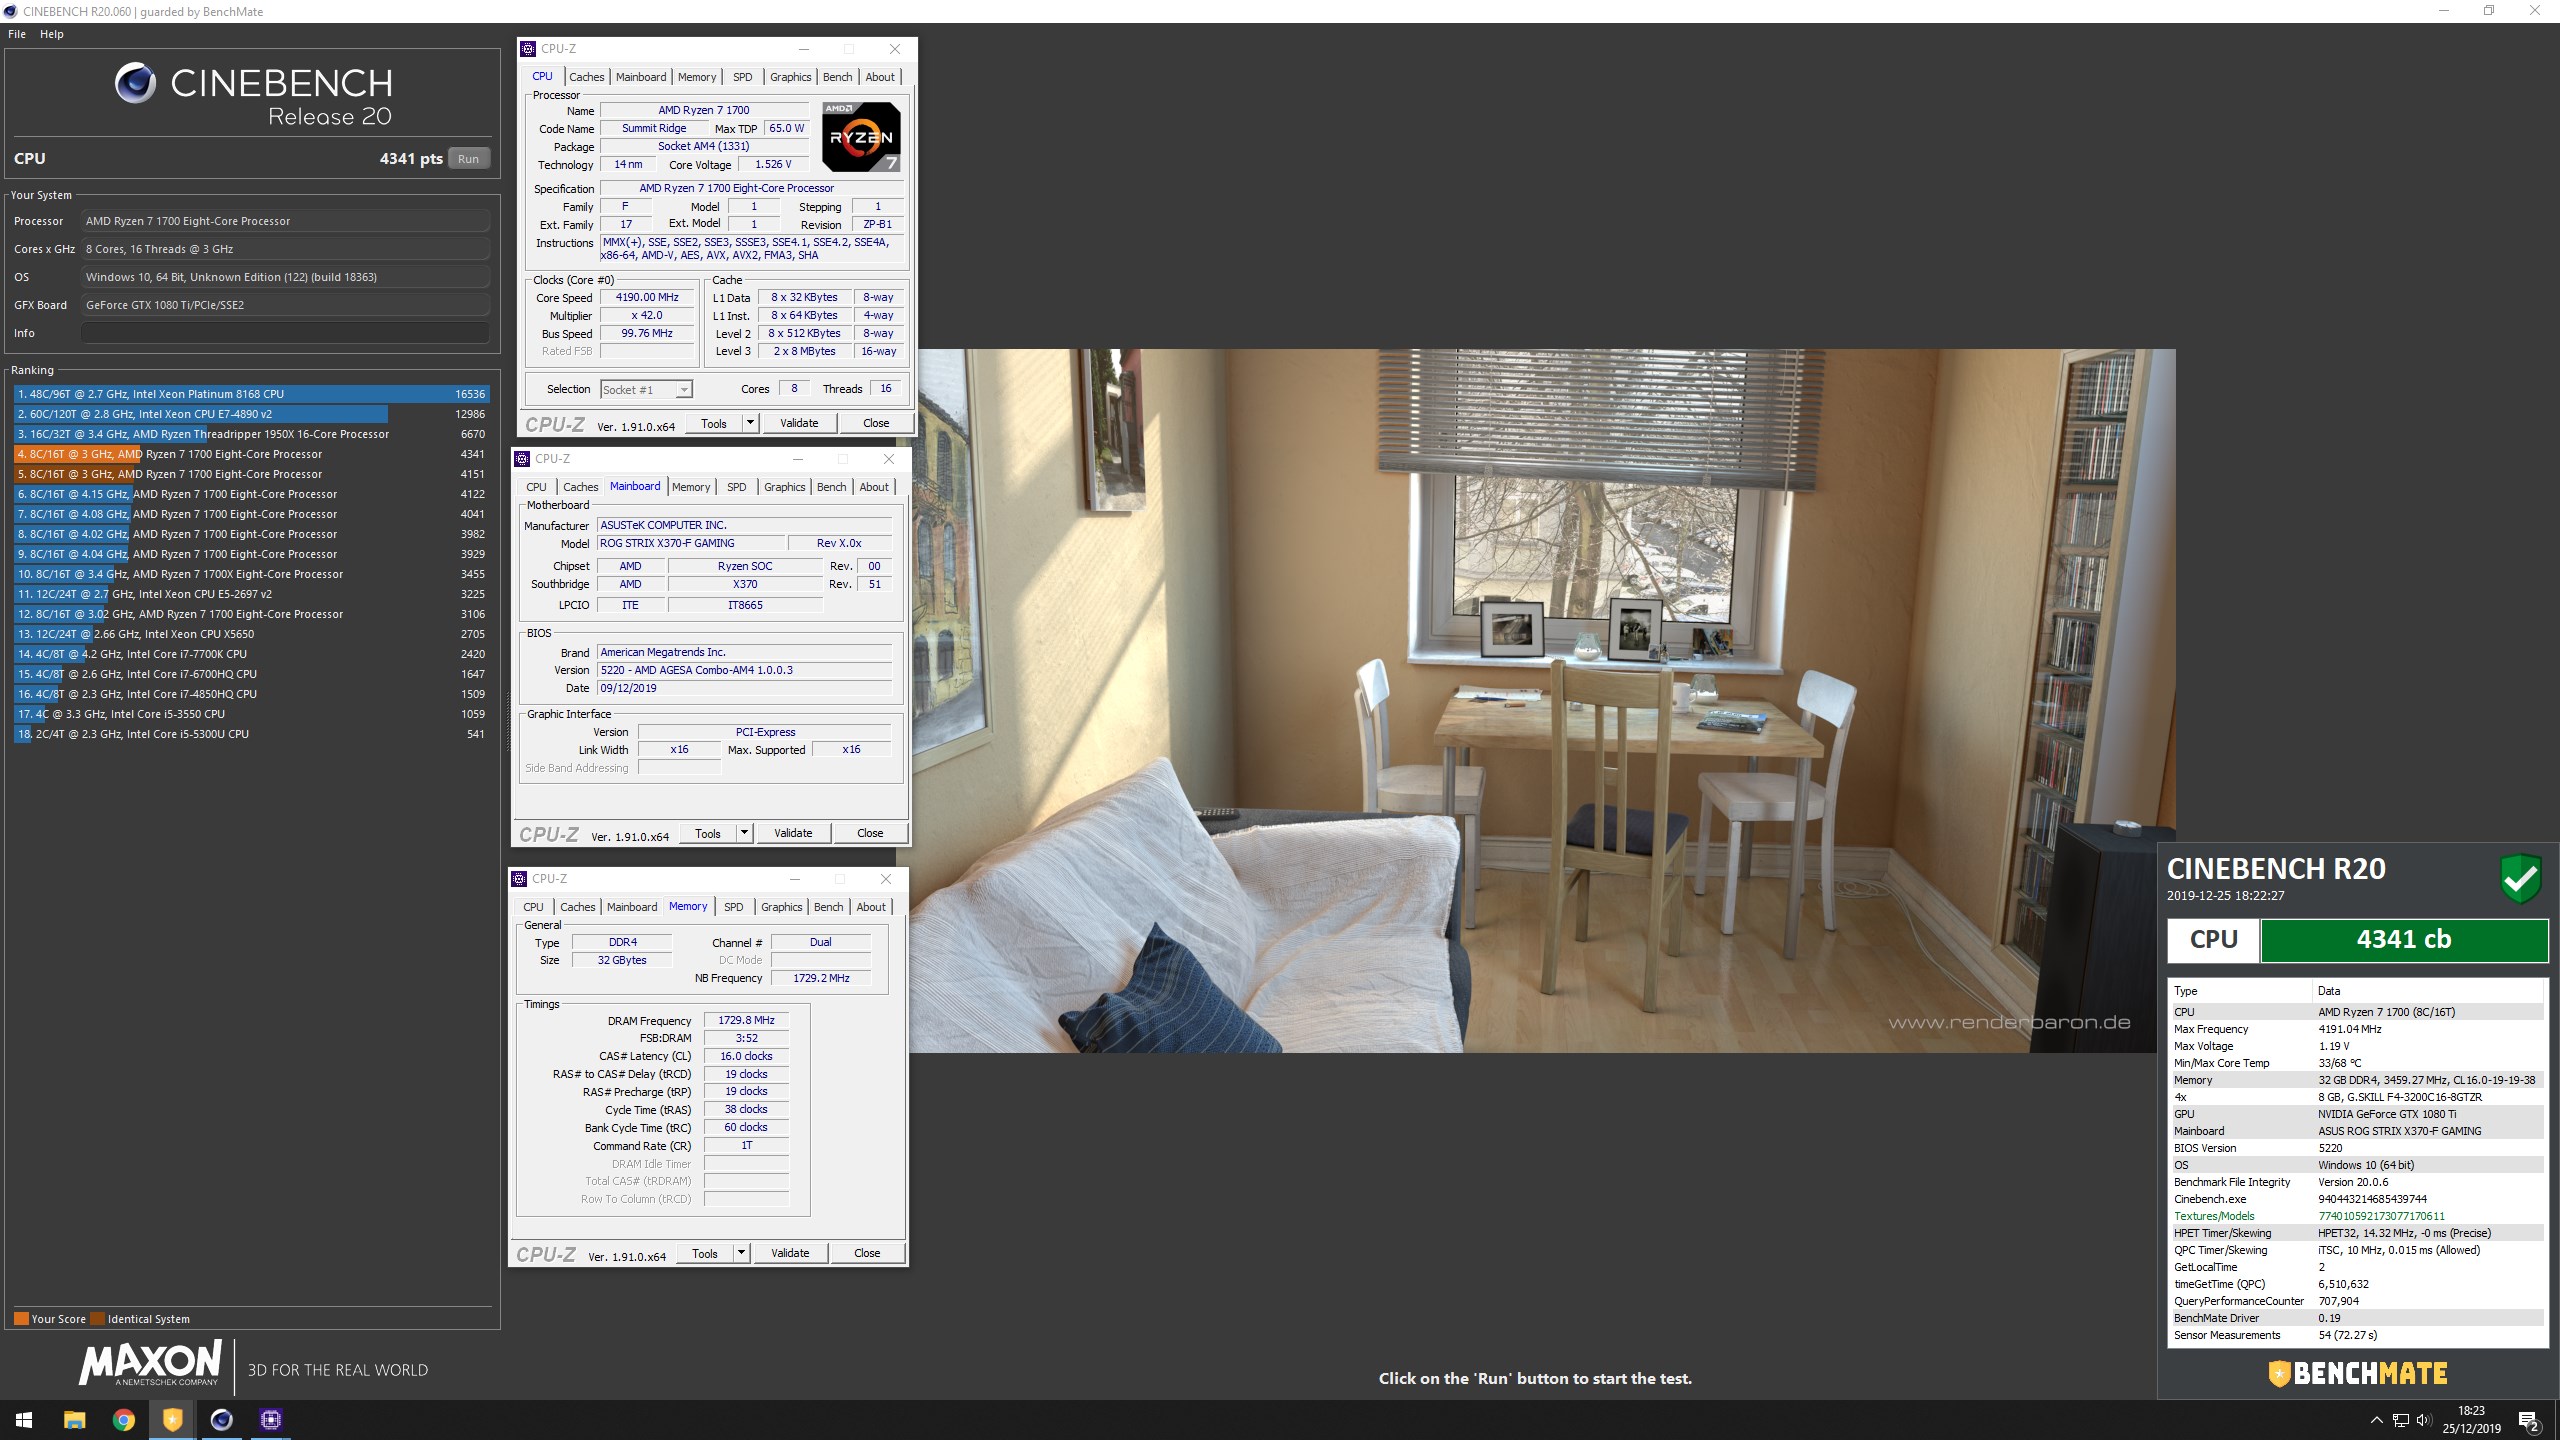Select rank 4 Ryzen 7 1700 4341 row
This screenshot has height=1440, width=2560.
click(x=251, y=454)
